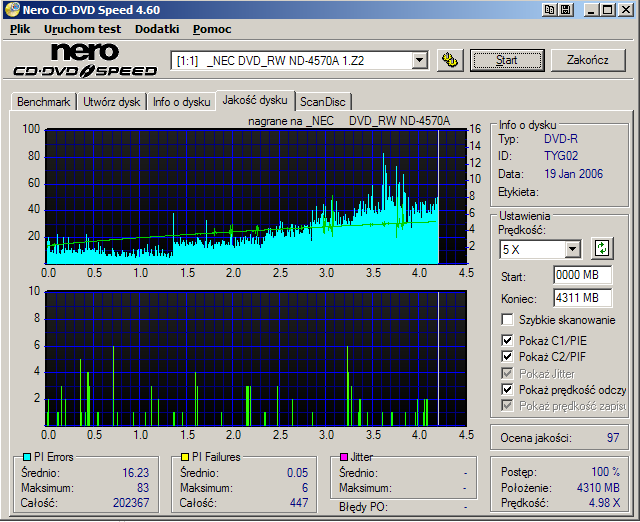Click the Prędkość value 4.98 X

(x=604, y=503)
